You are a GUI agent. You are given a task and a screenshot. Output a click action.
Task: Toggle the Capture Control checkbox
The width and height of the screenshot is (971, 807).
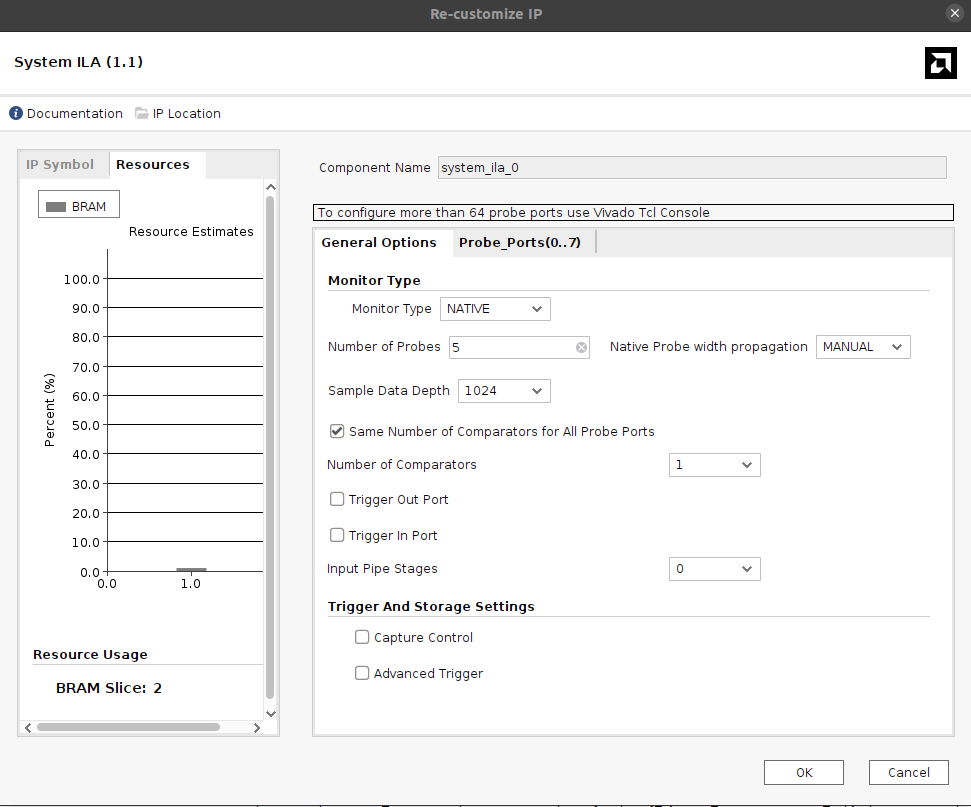tap(362, 637)
